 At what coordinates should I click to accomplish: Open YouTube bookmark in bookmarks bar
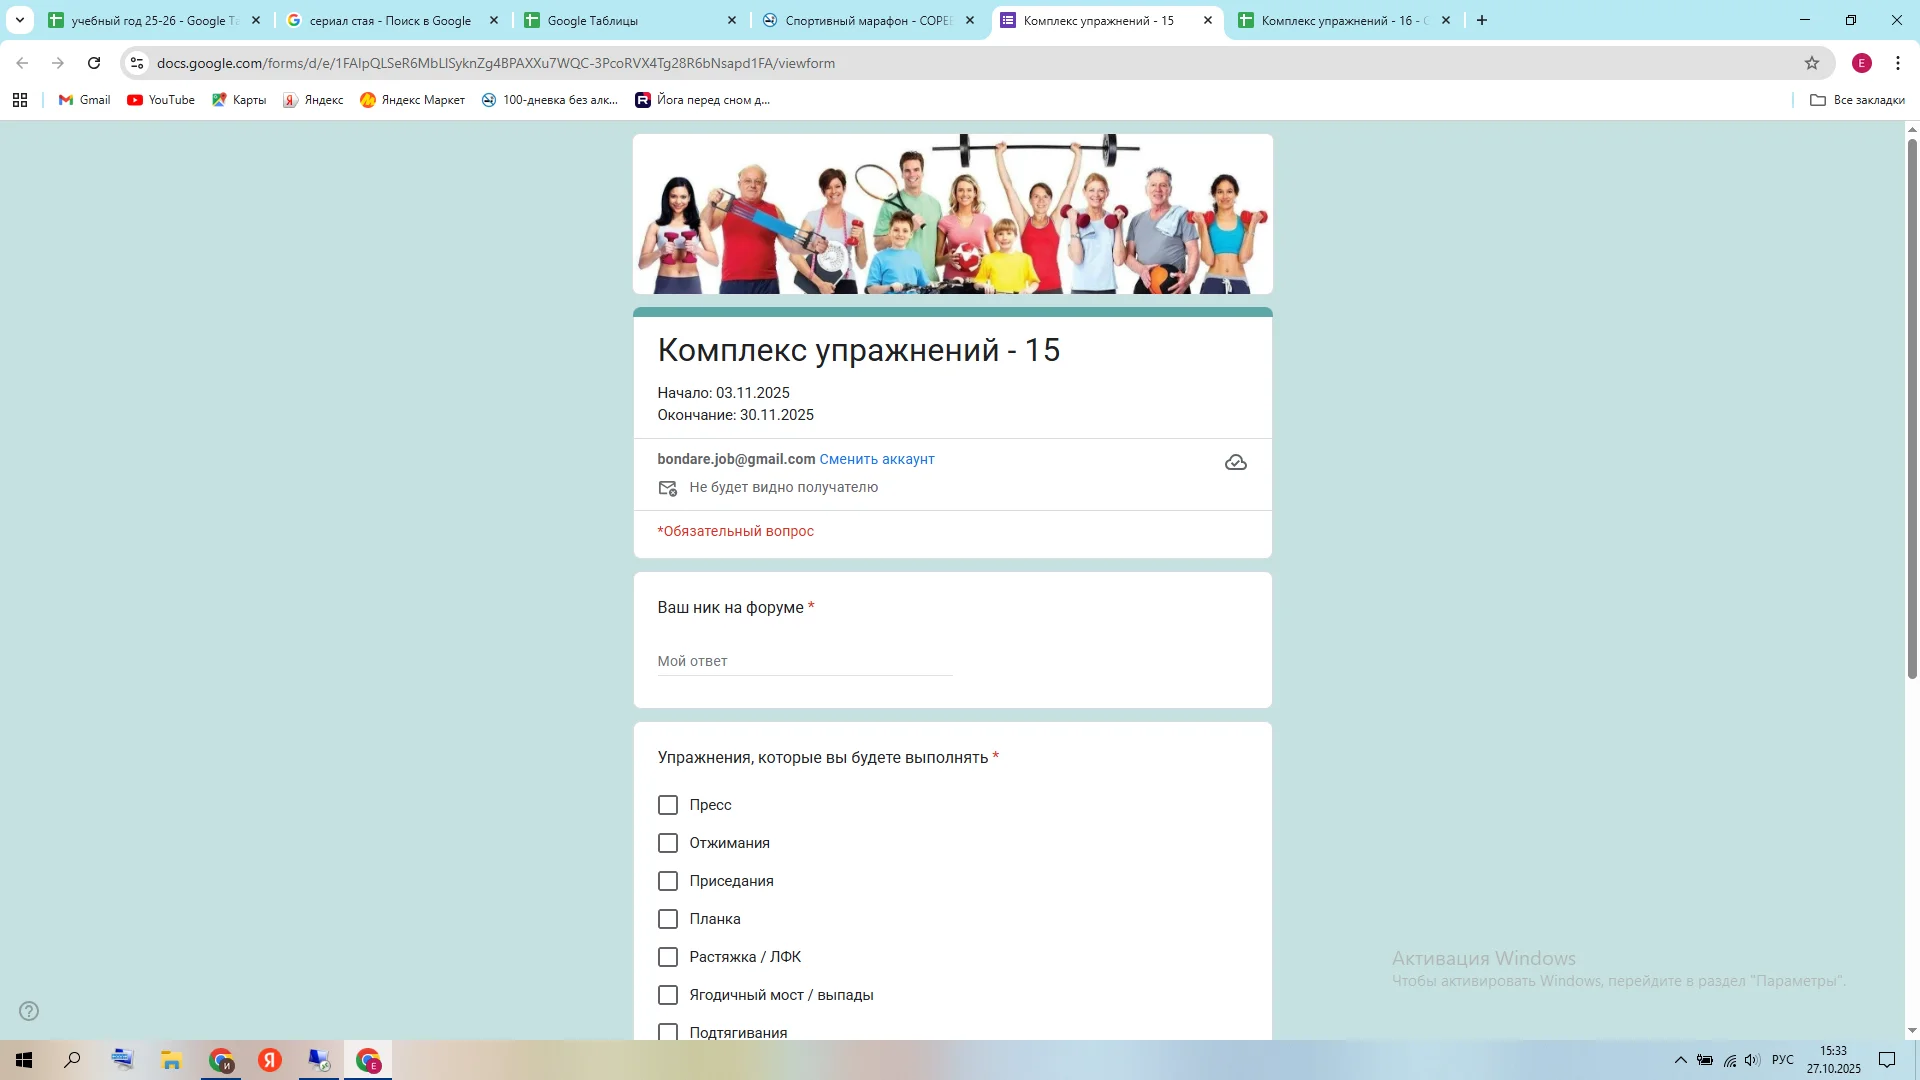(161, 100)
